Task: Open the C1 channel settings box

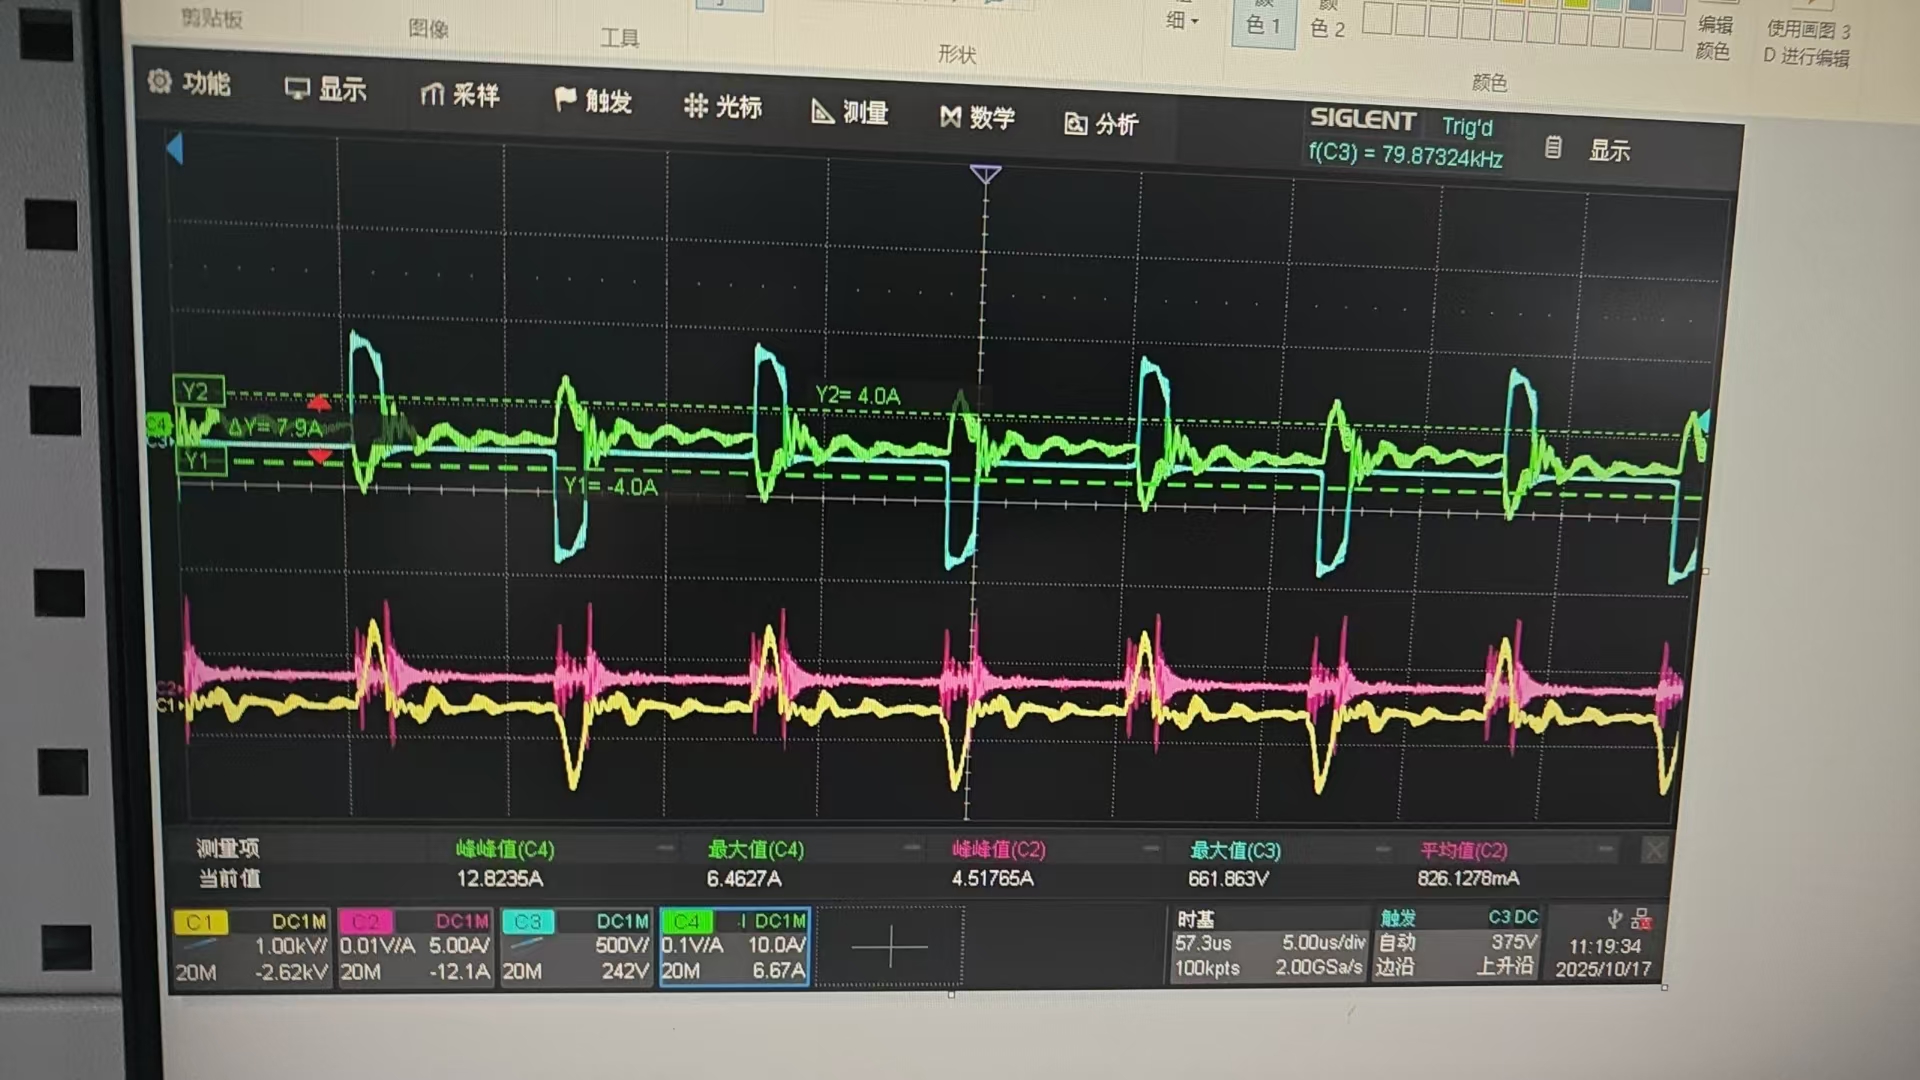Action: (x=250, y=946)
